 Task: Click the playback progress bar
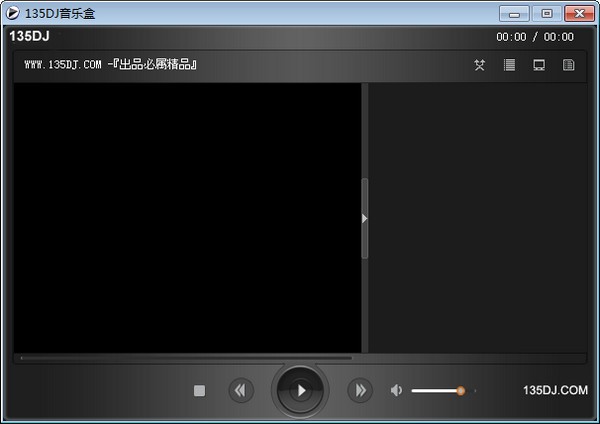(186, 358)
